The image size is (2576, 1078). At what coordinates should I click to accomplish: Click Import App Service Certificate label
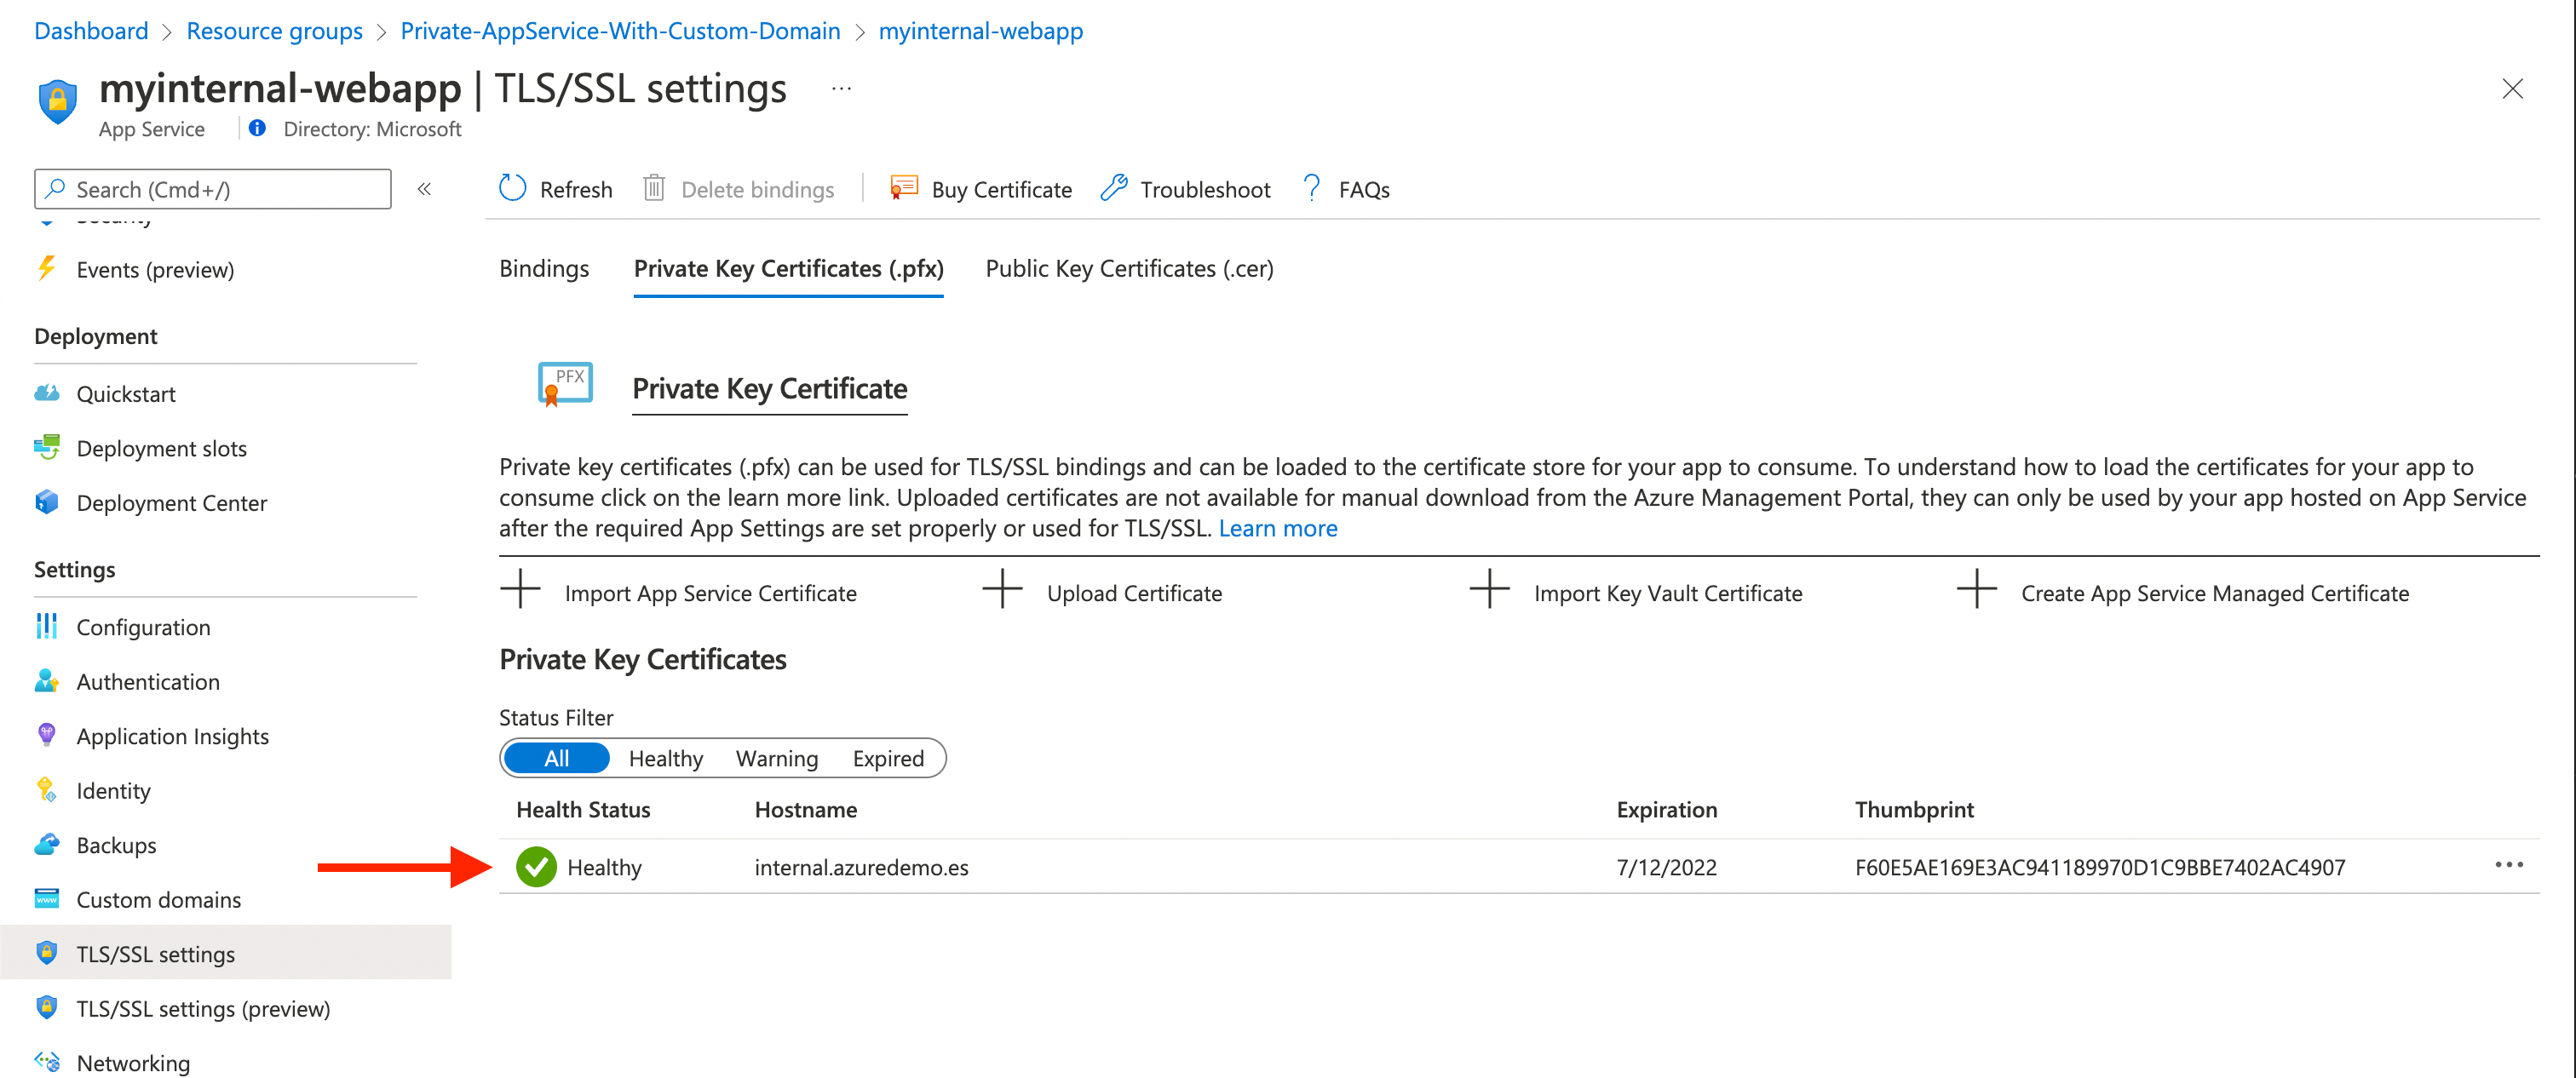[710, 593]
